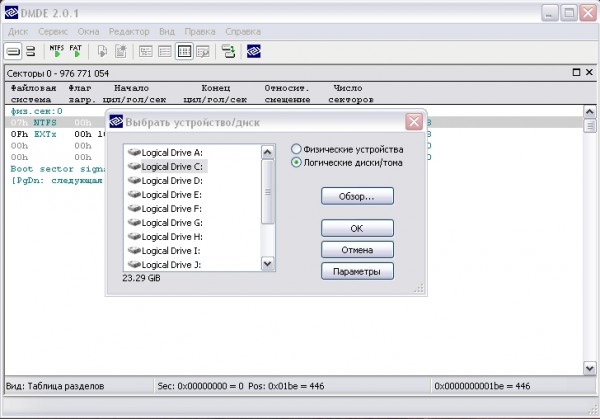The height and width of the screenshot is (419, 600).
Task: Click the partitions toolbar icon with two disks
Action: [x=31, y=51]
